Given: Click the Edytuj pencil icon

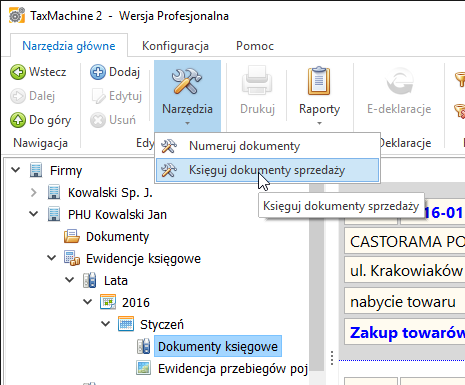Looking at the screenshot, I should (x=98, y=96).
